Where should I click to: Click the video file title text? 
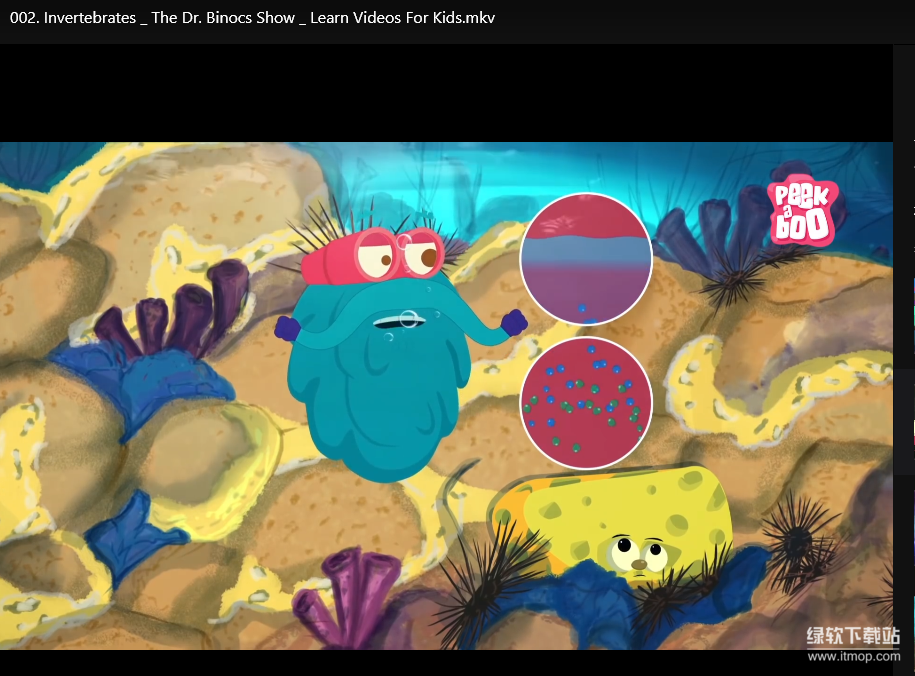click(x=252, y=18)
